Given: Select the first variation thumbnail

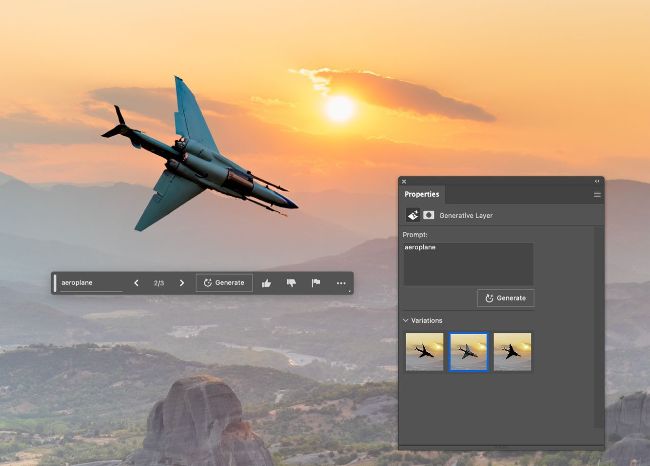Looking at the screenshot, I should (x=424, y=352).
